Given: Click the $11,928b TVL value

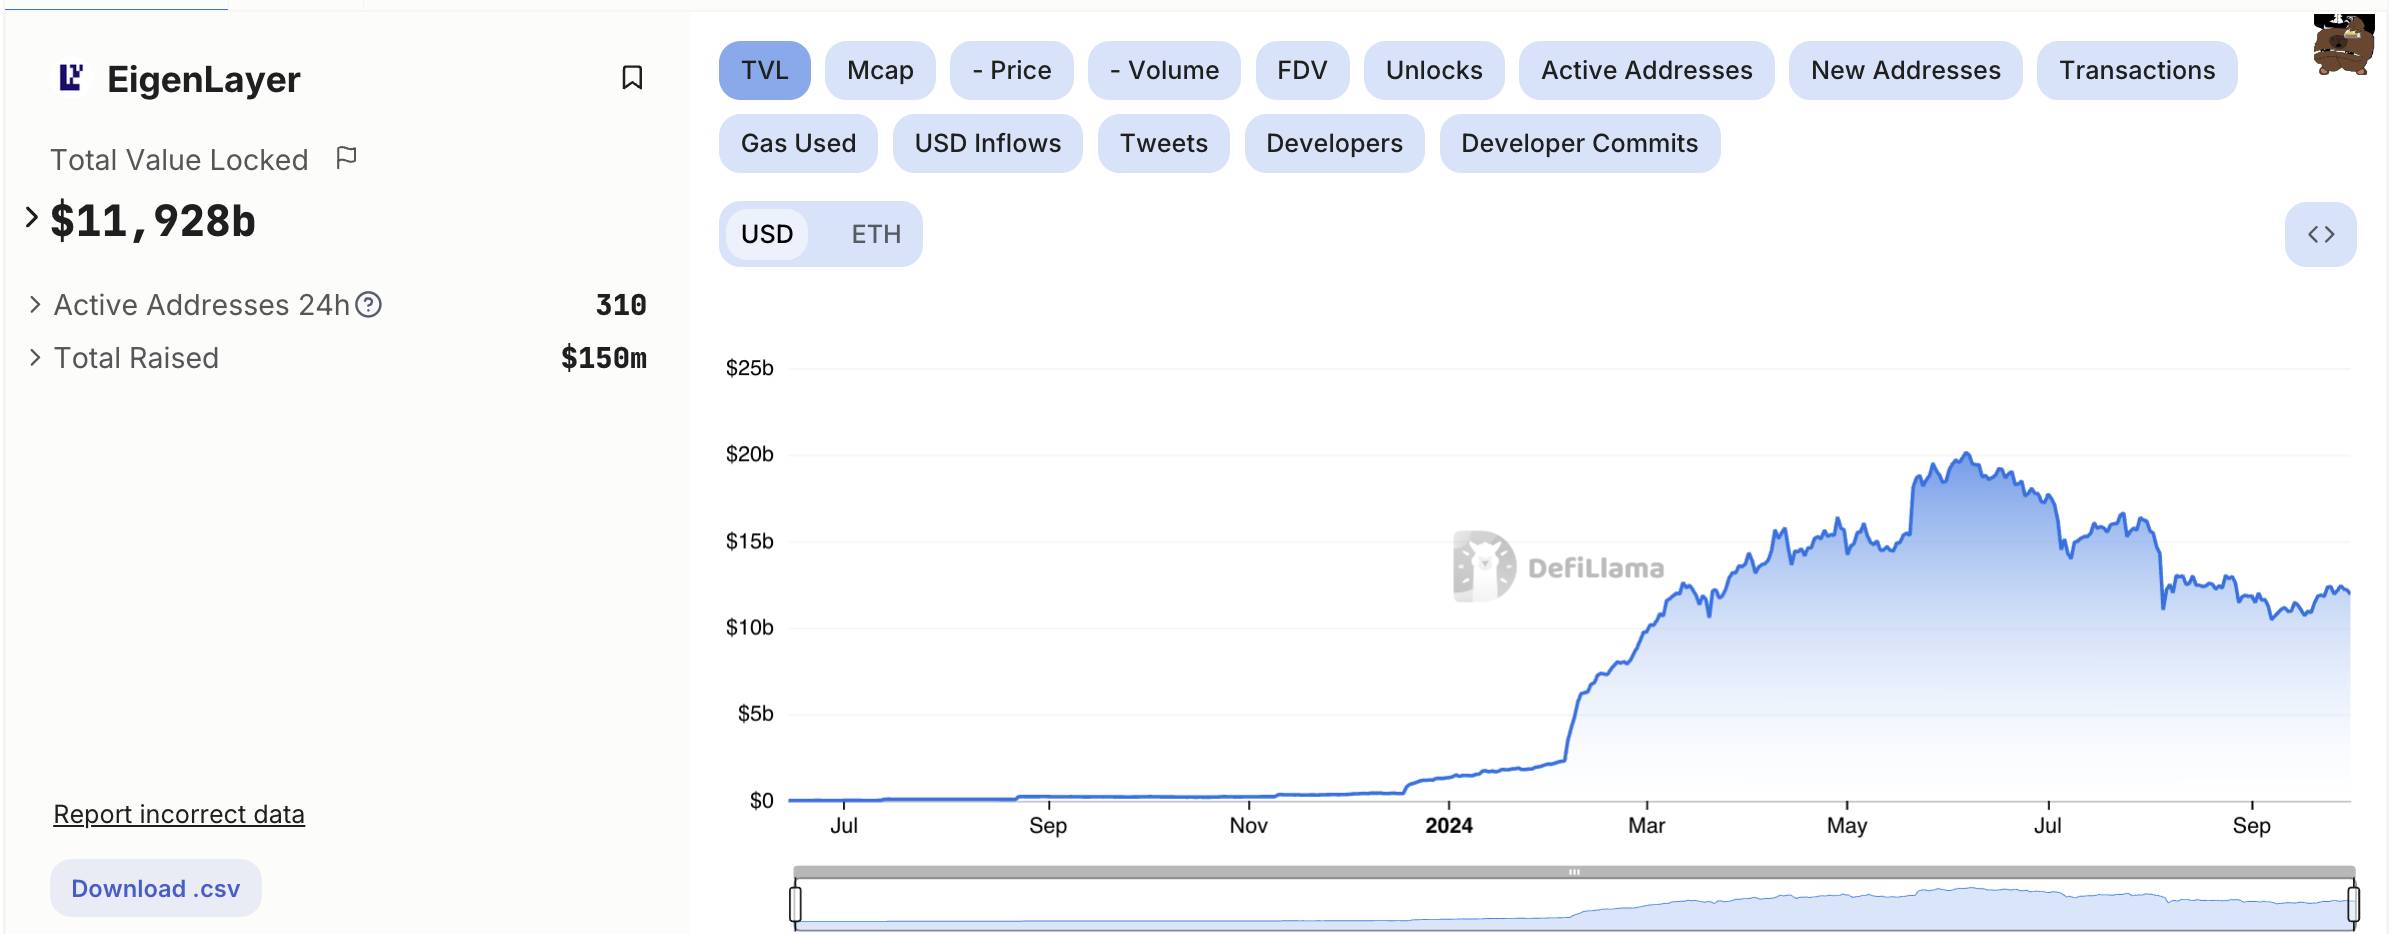Looking at the screenshot, I should (x=153, y=220).
